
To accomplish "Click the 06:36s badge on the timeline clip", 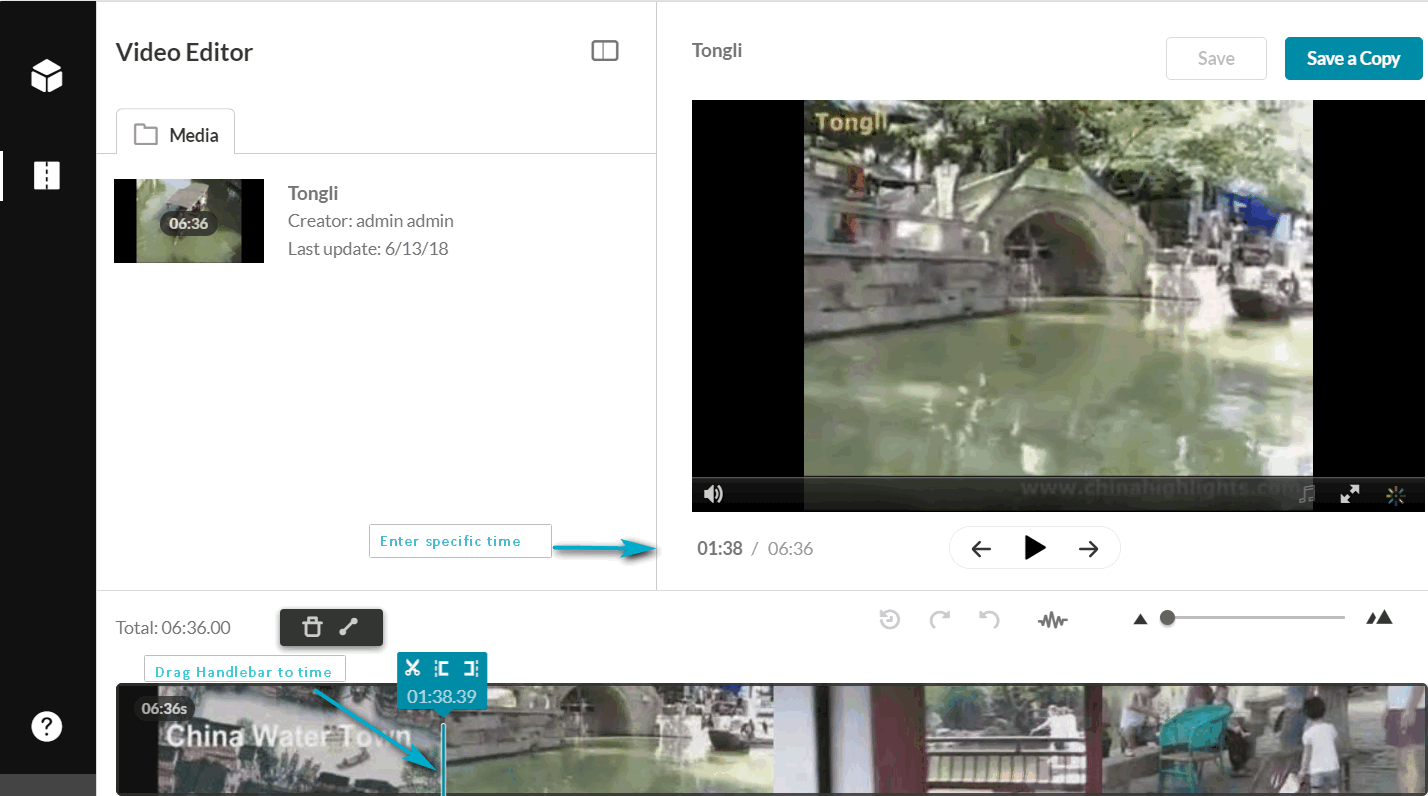I will tap(165, 709).
